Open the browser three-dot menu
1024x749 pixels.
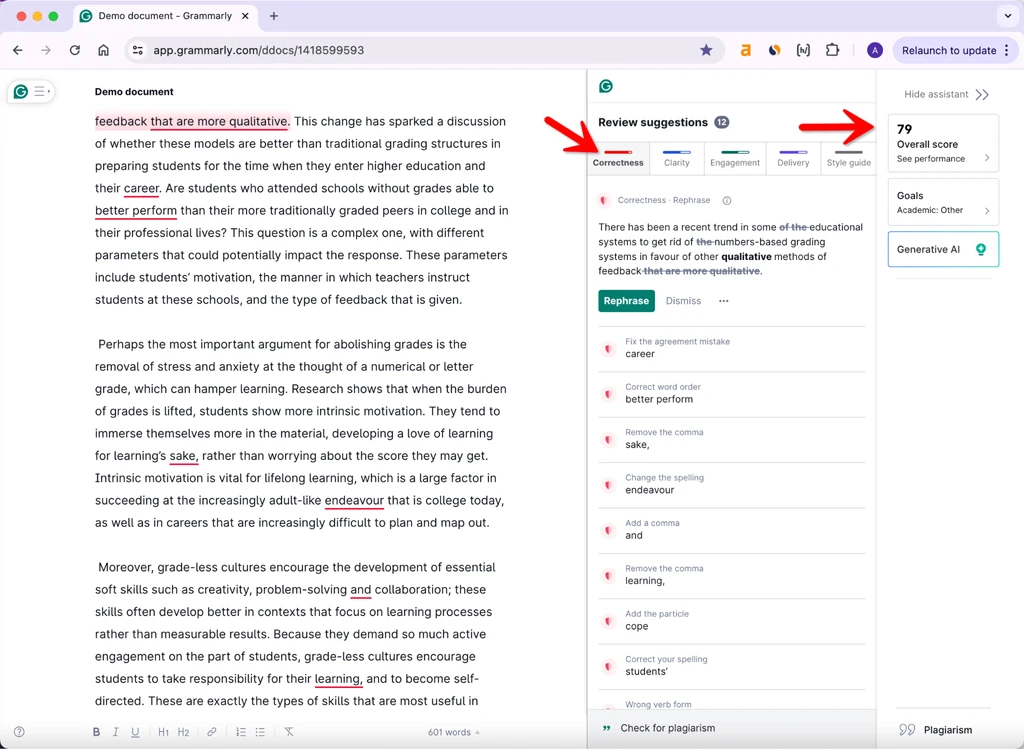(x=1007, y=50)
